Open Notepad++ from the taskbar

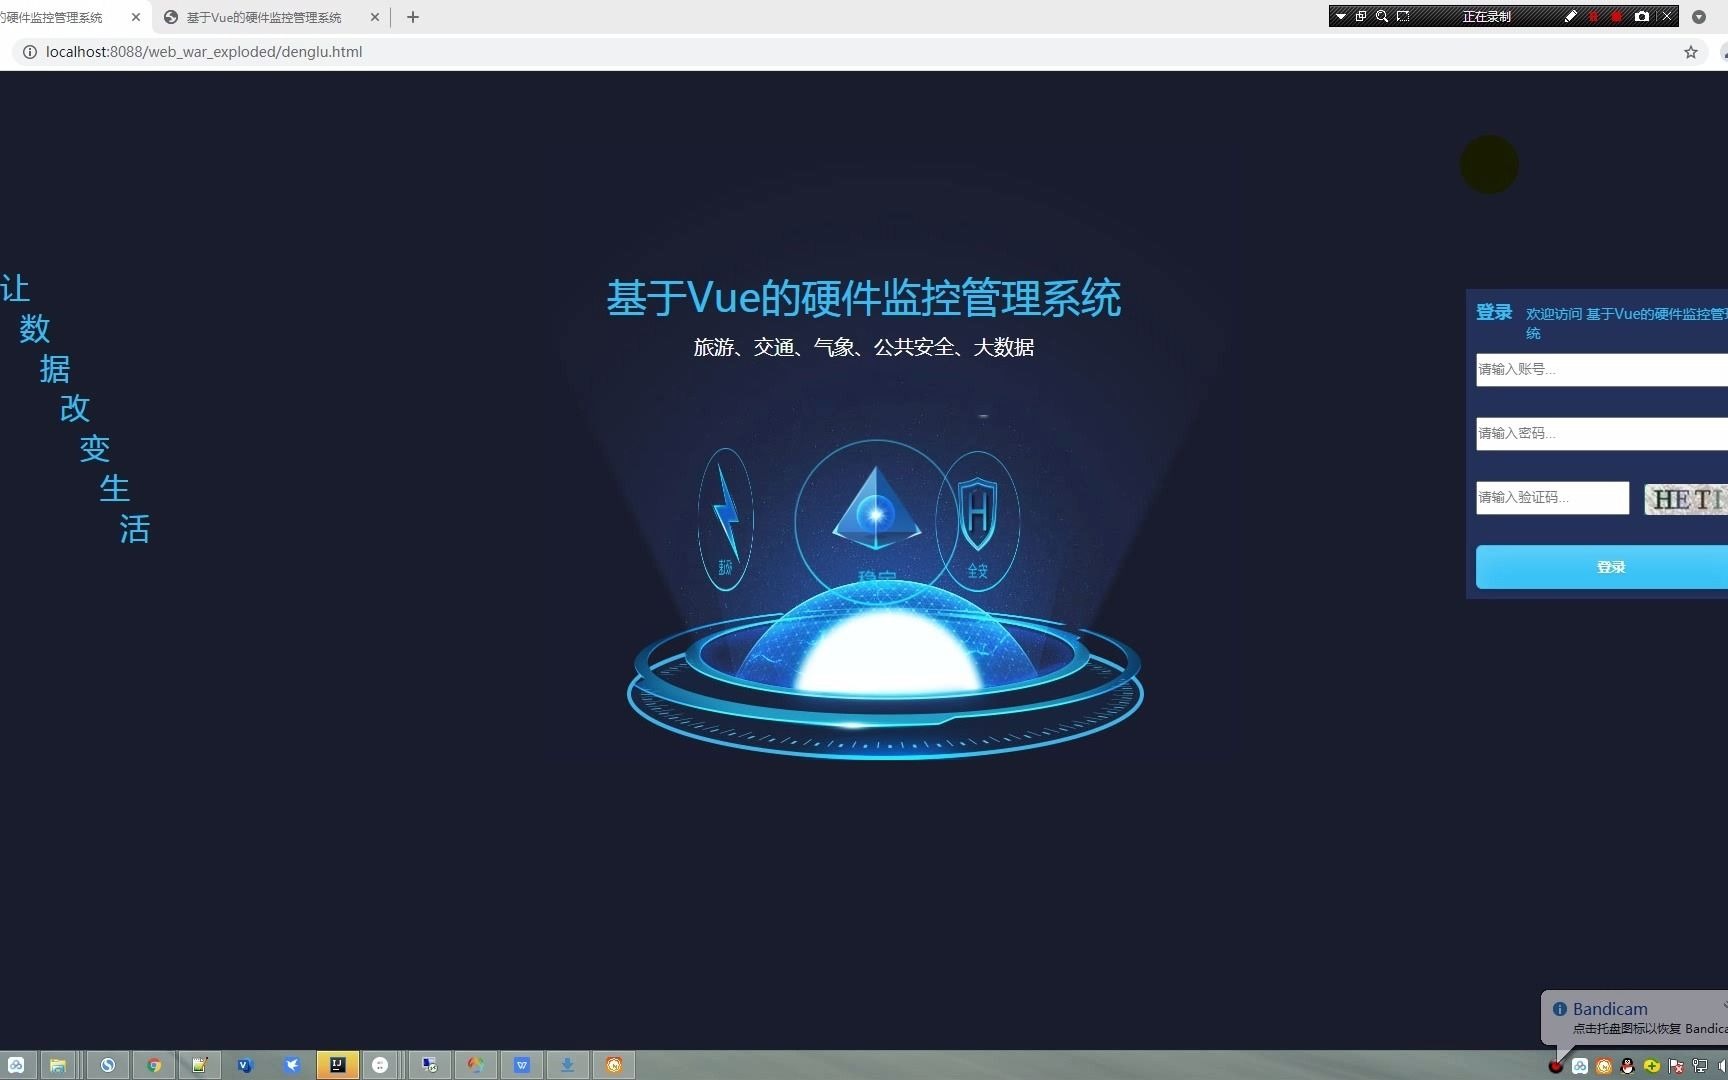point(199,1065)
